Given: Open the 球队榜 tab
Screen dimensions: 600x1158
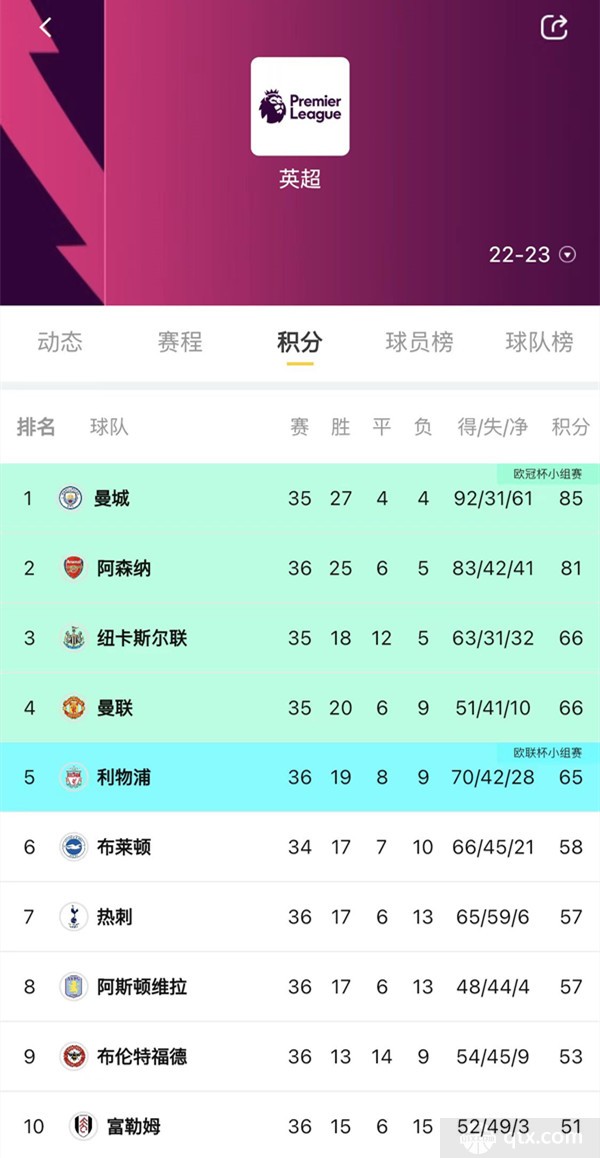Looking at the screenshot, I should pos(539,342).
